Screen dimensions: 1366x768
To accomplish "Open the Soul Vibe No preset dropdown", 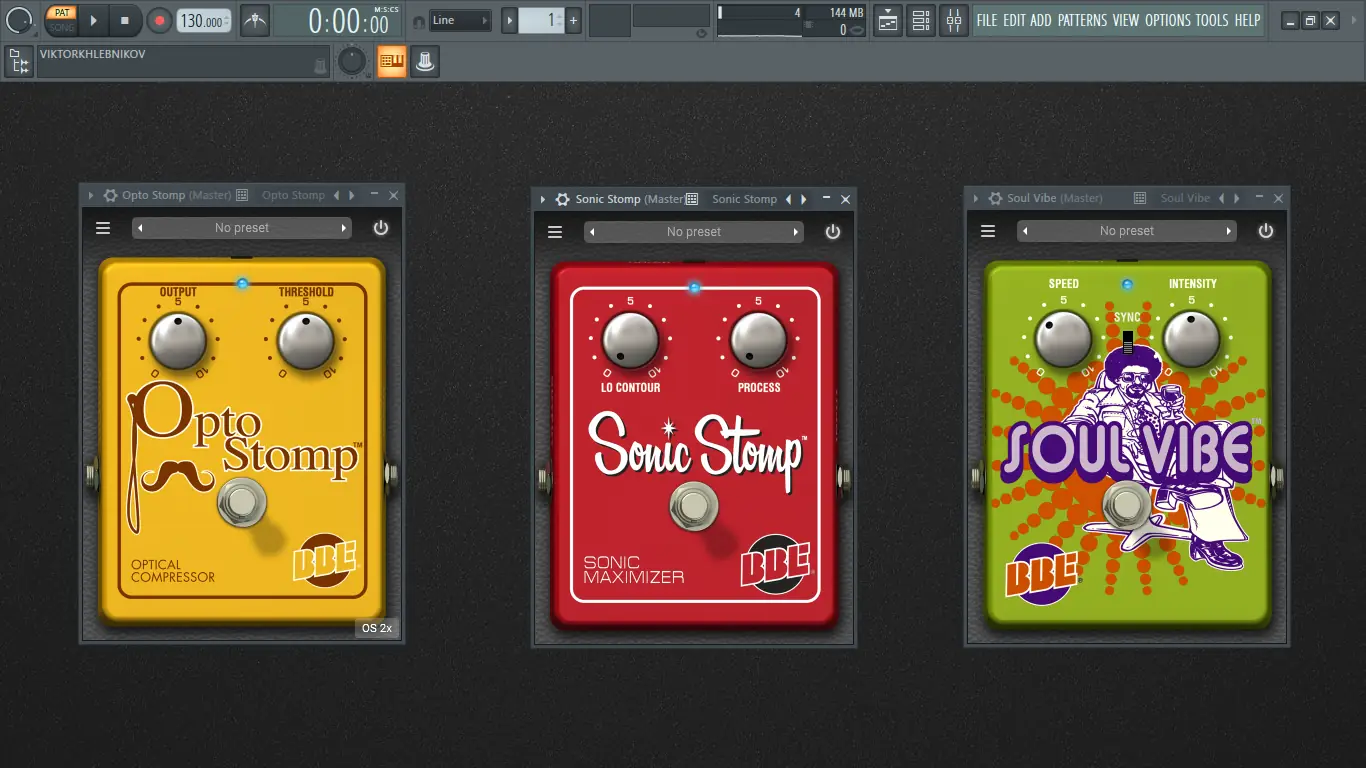I will (x=1127, y=231).
